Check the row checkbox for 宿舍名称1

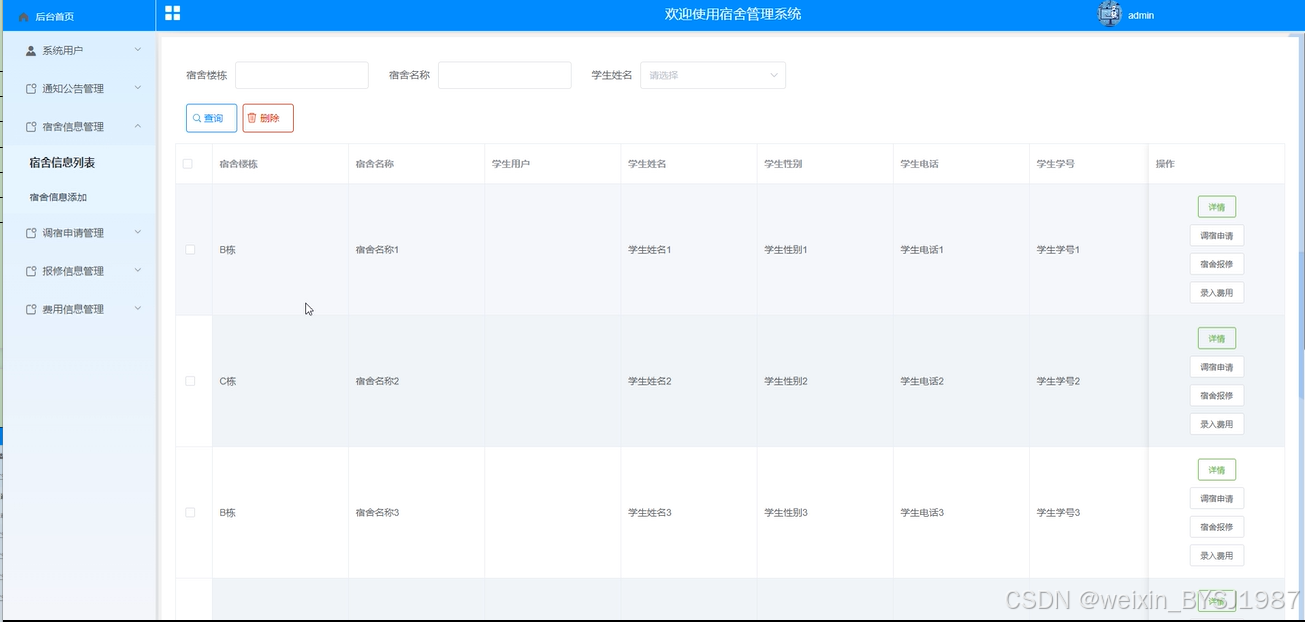190,250
